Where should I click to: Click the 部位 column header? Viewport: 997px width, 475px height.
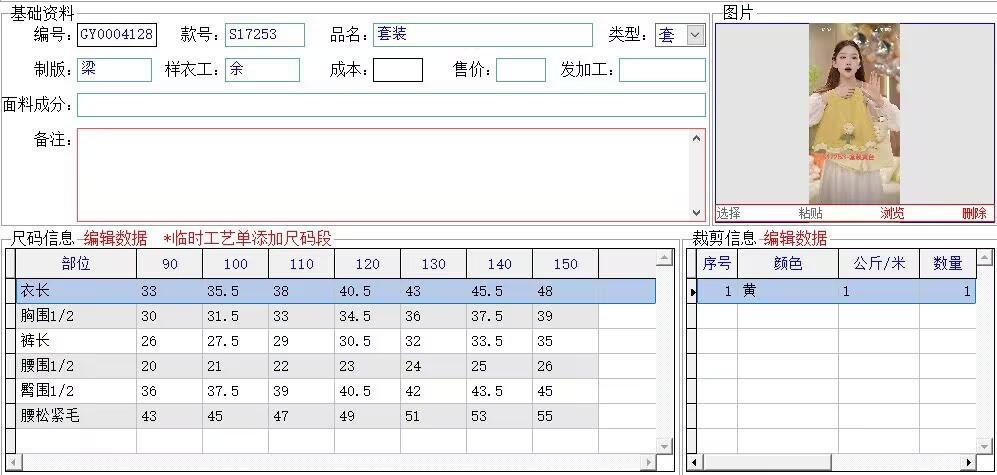pyautogui.click(x=76, y=264)
